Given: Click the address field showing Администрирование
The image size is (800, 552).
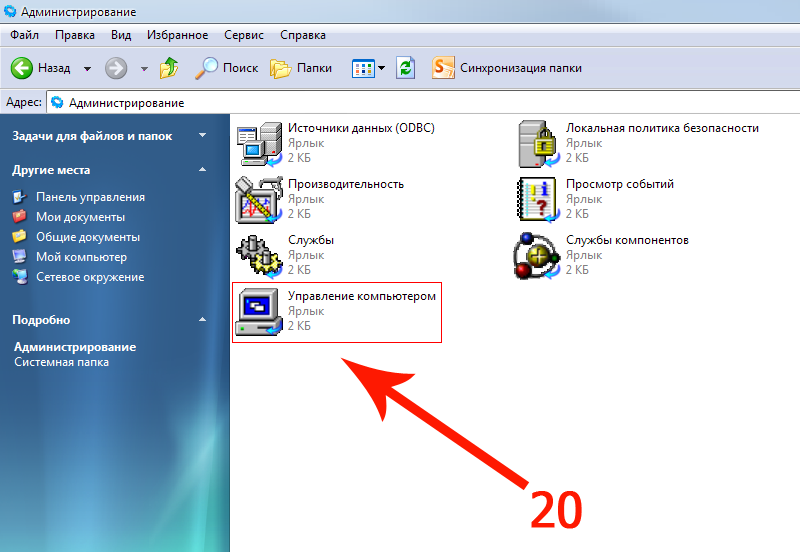Looking at the screenshot, I should [423, 103].
